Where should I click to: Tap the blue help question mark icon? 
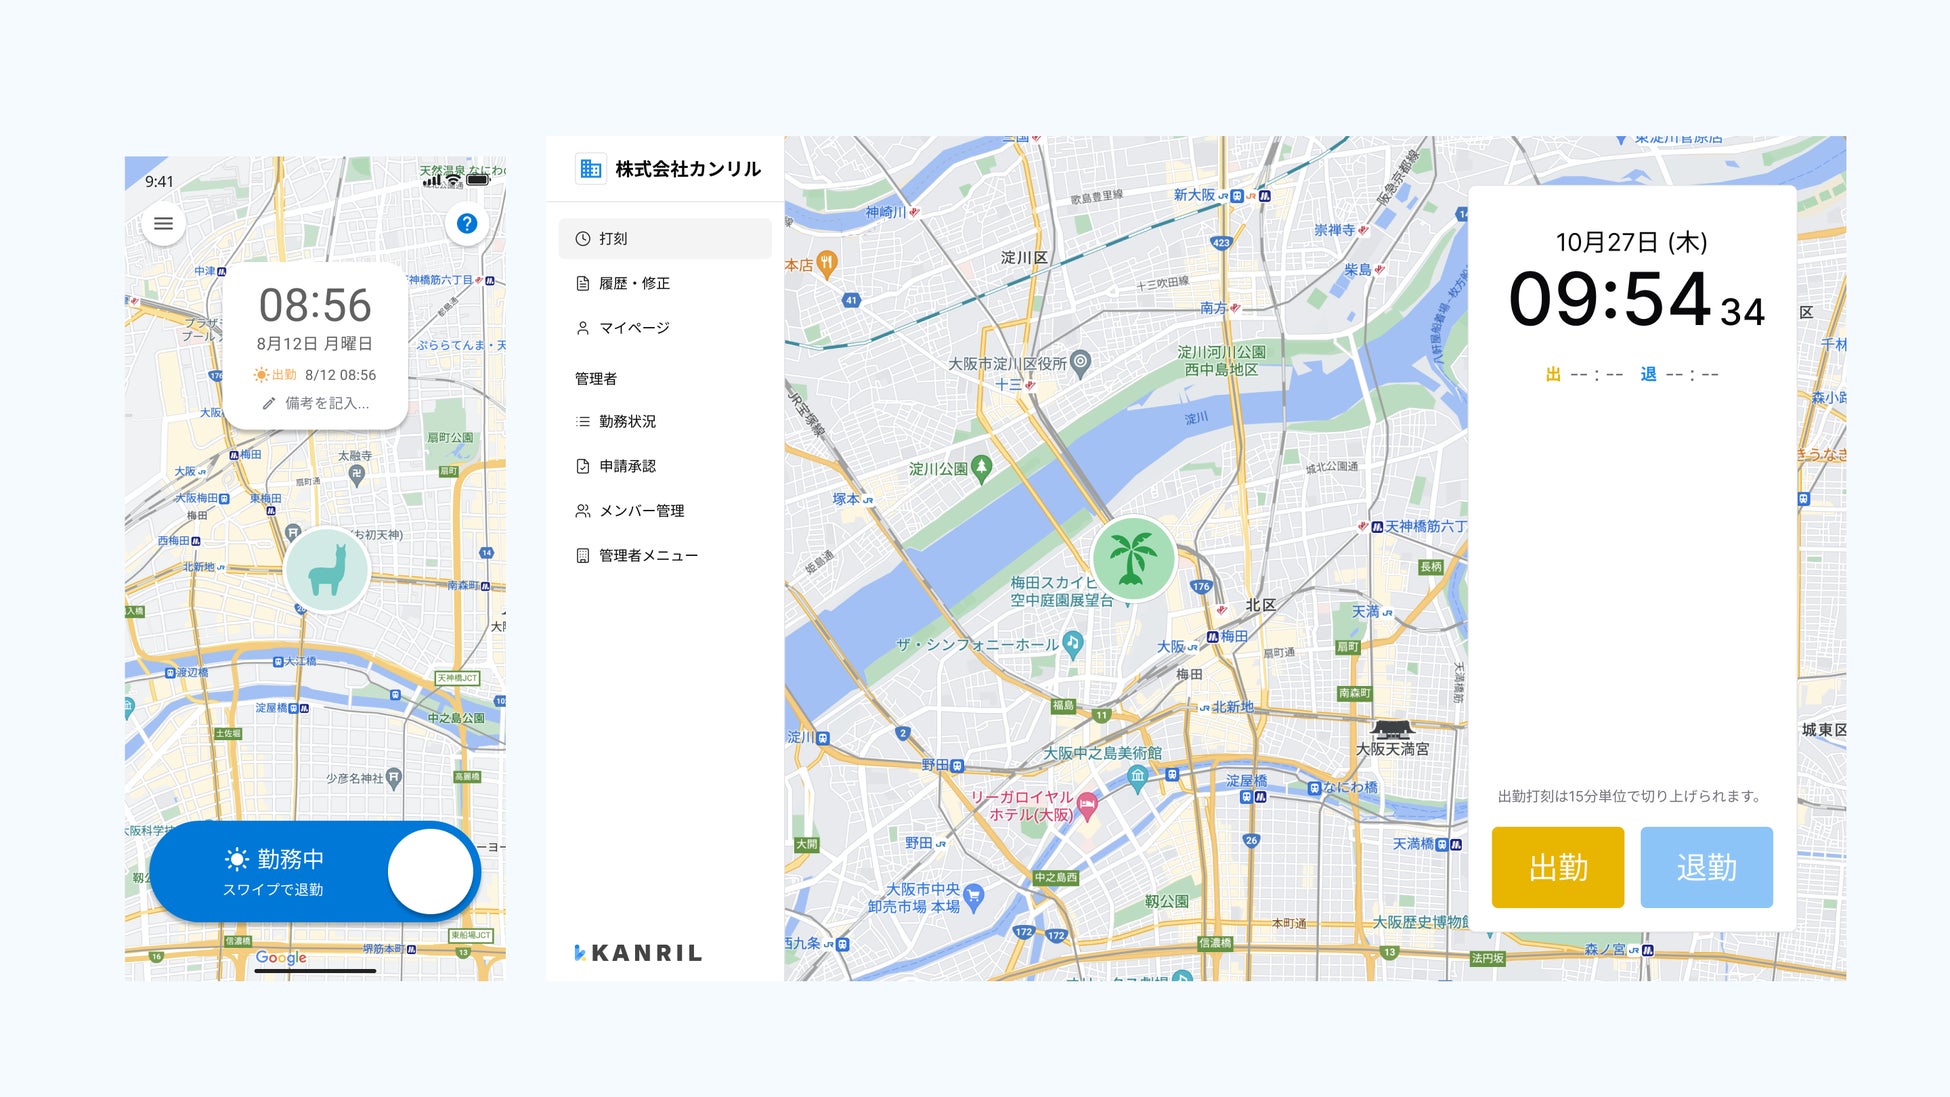pyautogui.click(x=466, y=224)
